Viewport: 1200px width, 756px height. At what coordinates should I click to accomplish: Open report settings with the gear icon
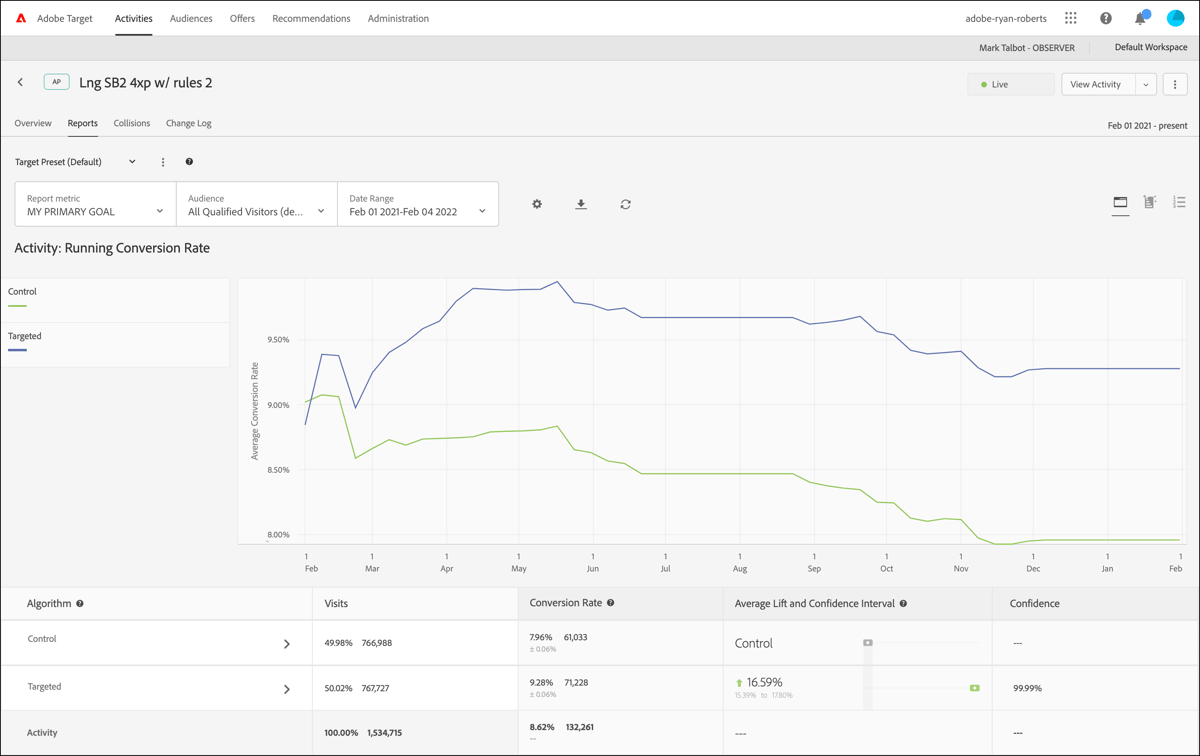pos(537,204)
